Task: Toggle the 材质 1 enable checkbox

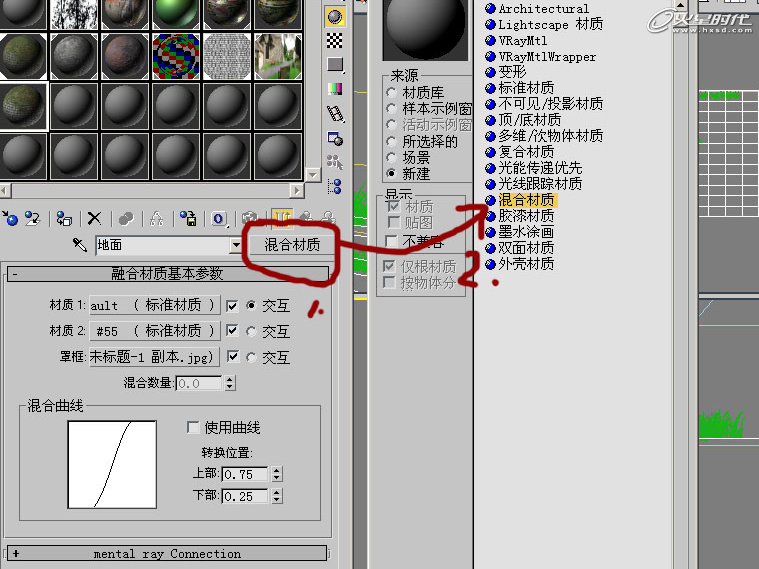Action: click(232, 306)
